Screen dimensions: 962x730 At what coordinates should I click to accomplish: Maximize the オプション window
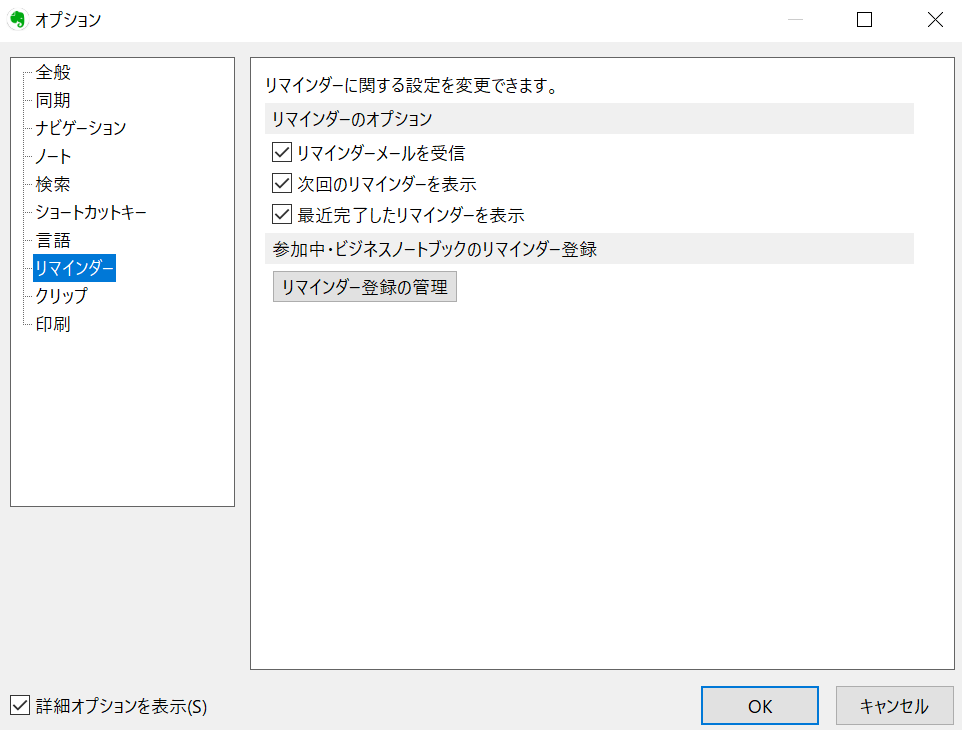pyautogui.click(x=865, y=19)
